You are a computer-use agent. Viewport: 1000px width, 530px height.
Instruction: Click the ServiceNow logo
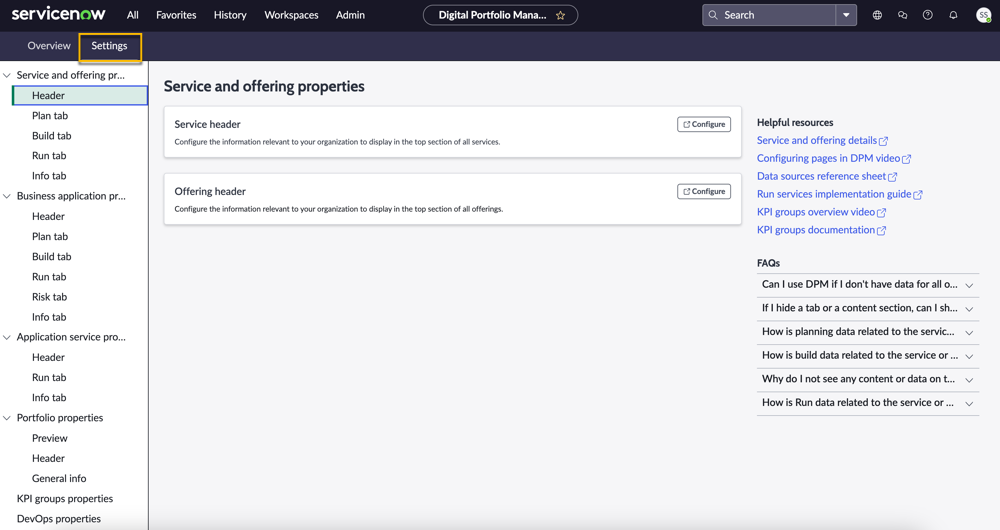tap(58, 14)
